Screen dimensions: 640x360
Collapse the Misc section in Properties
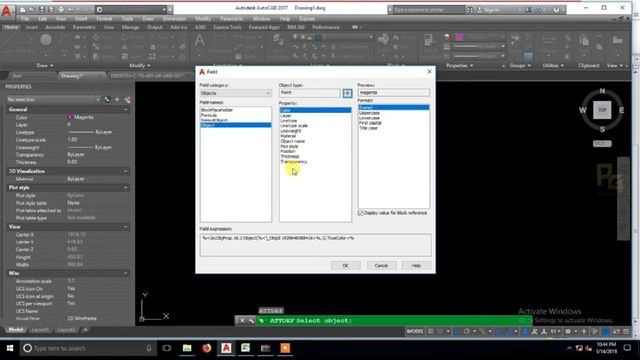[125, 273]
